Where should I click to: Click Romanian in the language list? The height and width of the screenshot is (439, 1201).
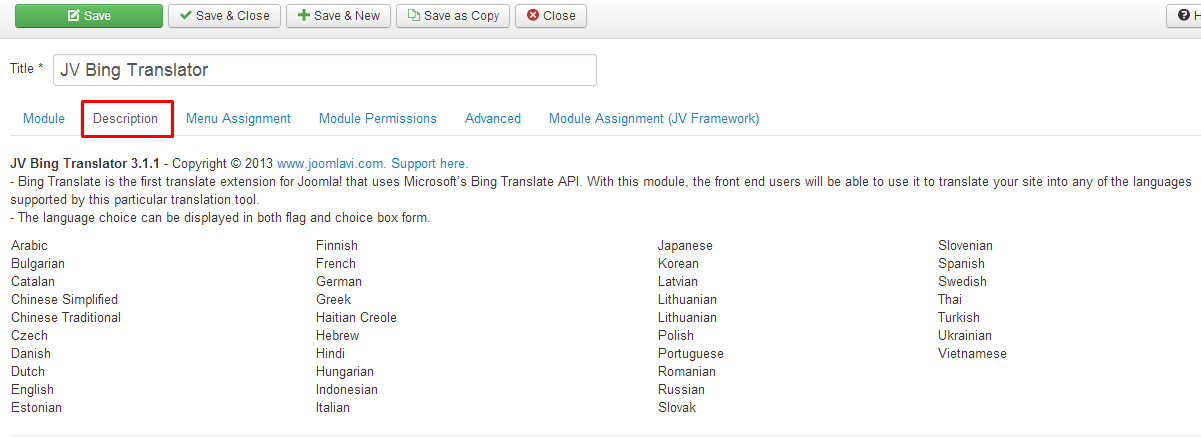[687, 371]
